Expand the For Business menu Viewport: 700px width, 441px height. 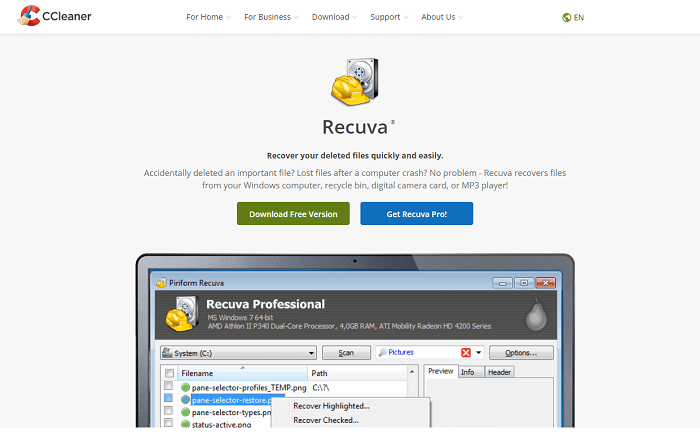click(271, 17)
